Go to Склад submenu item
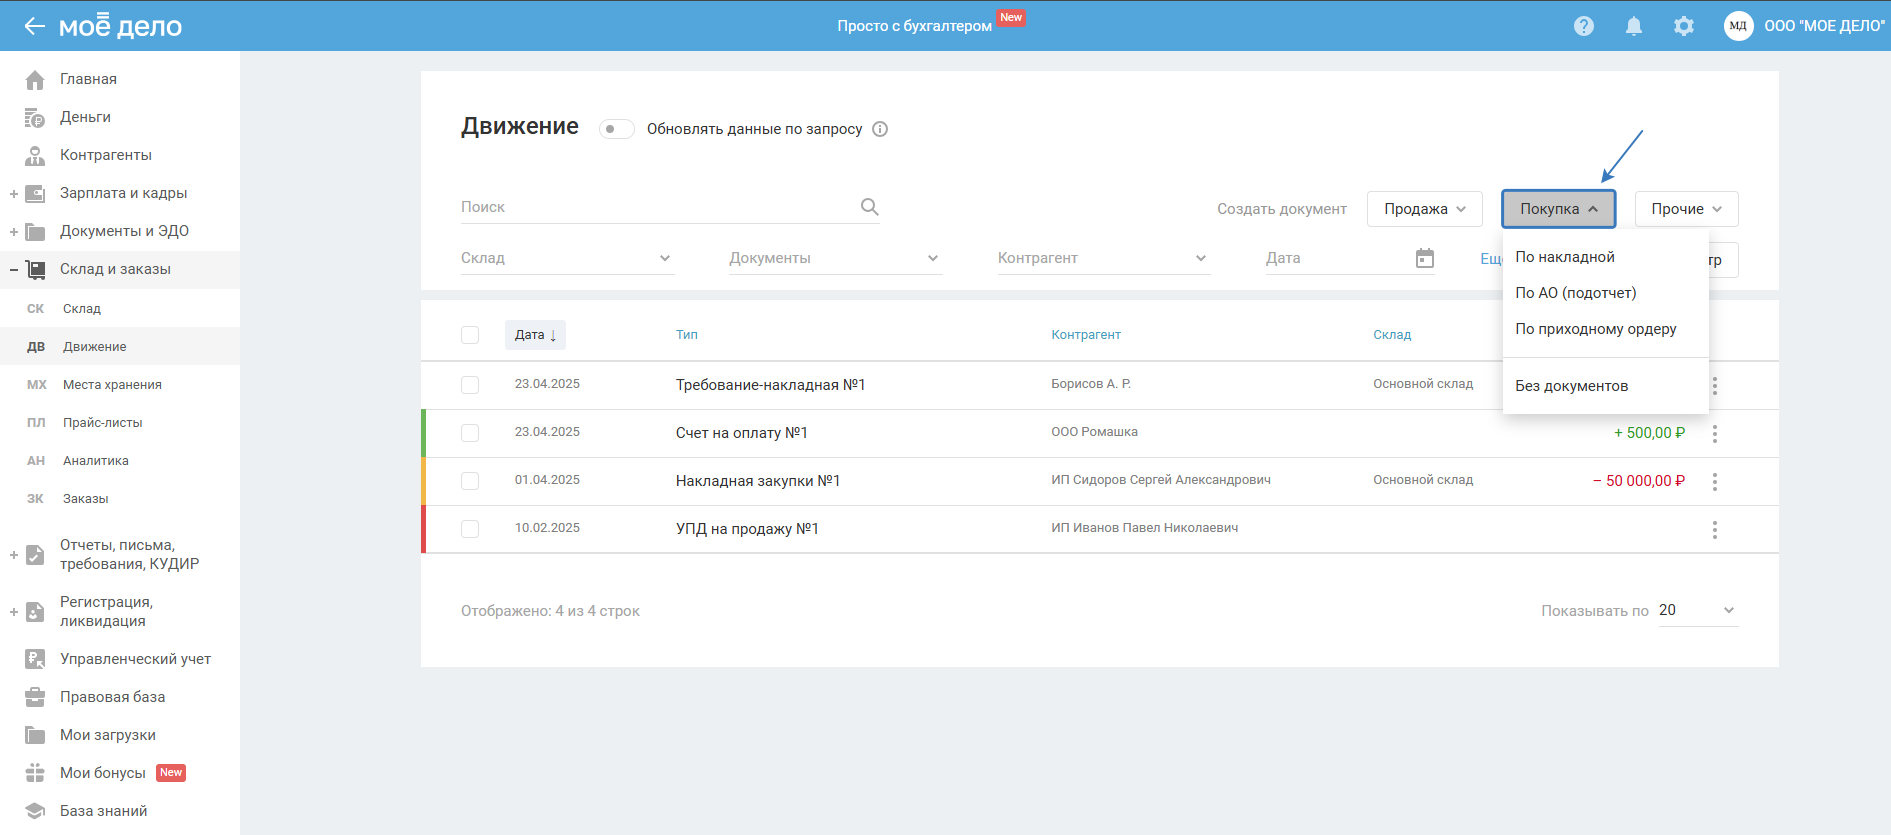The height and width of the screenshot is (835, 1891). coord(82,309)
